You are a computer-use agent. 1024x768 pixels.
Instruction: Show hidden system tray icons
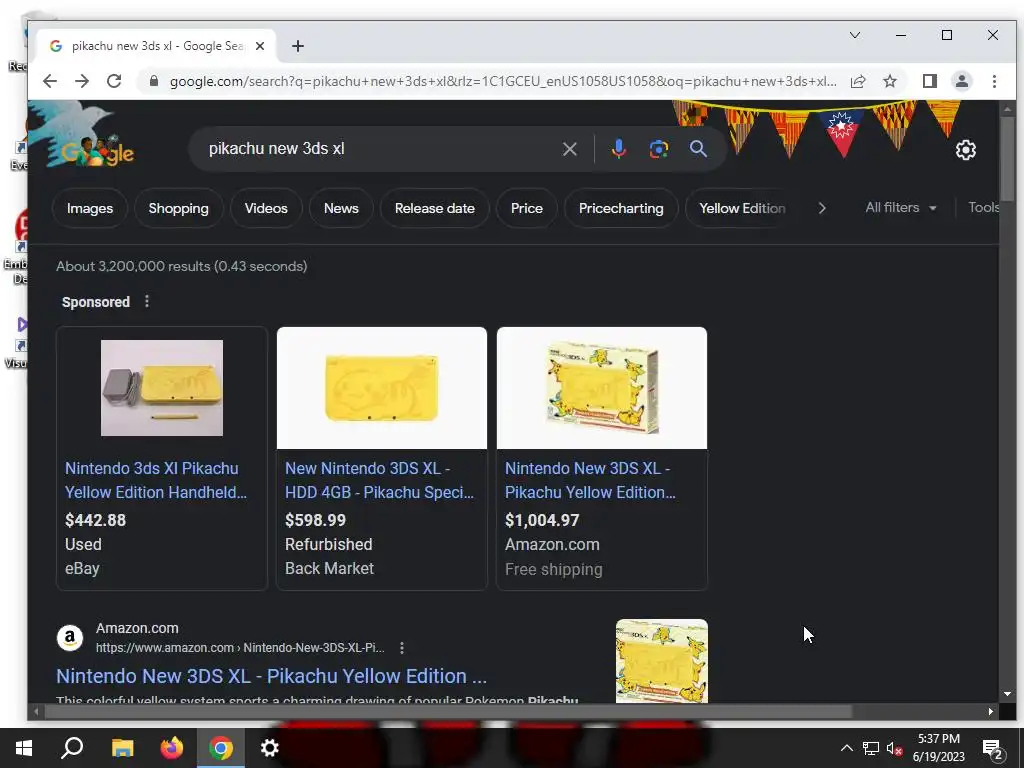[846, 748]
